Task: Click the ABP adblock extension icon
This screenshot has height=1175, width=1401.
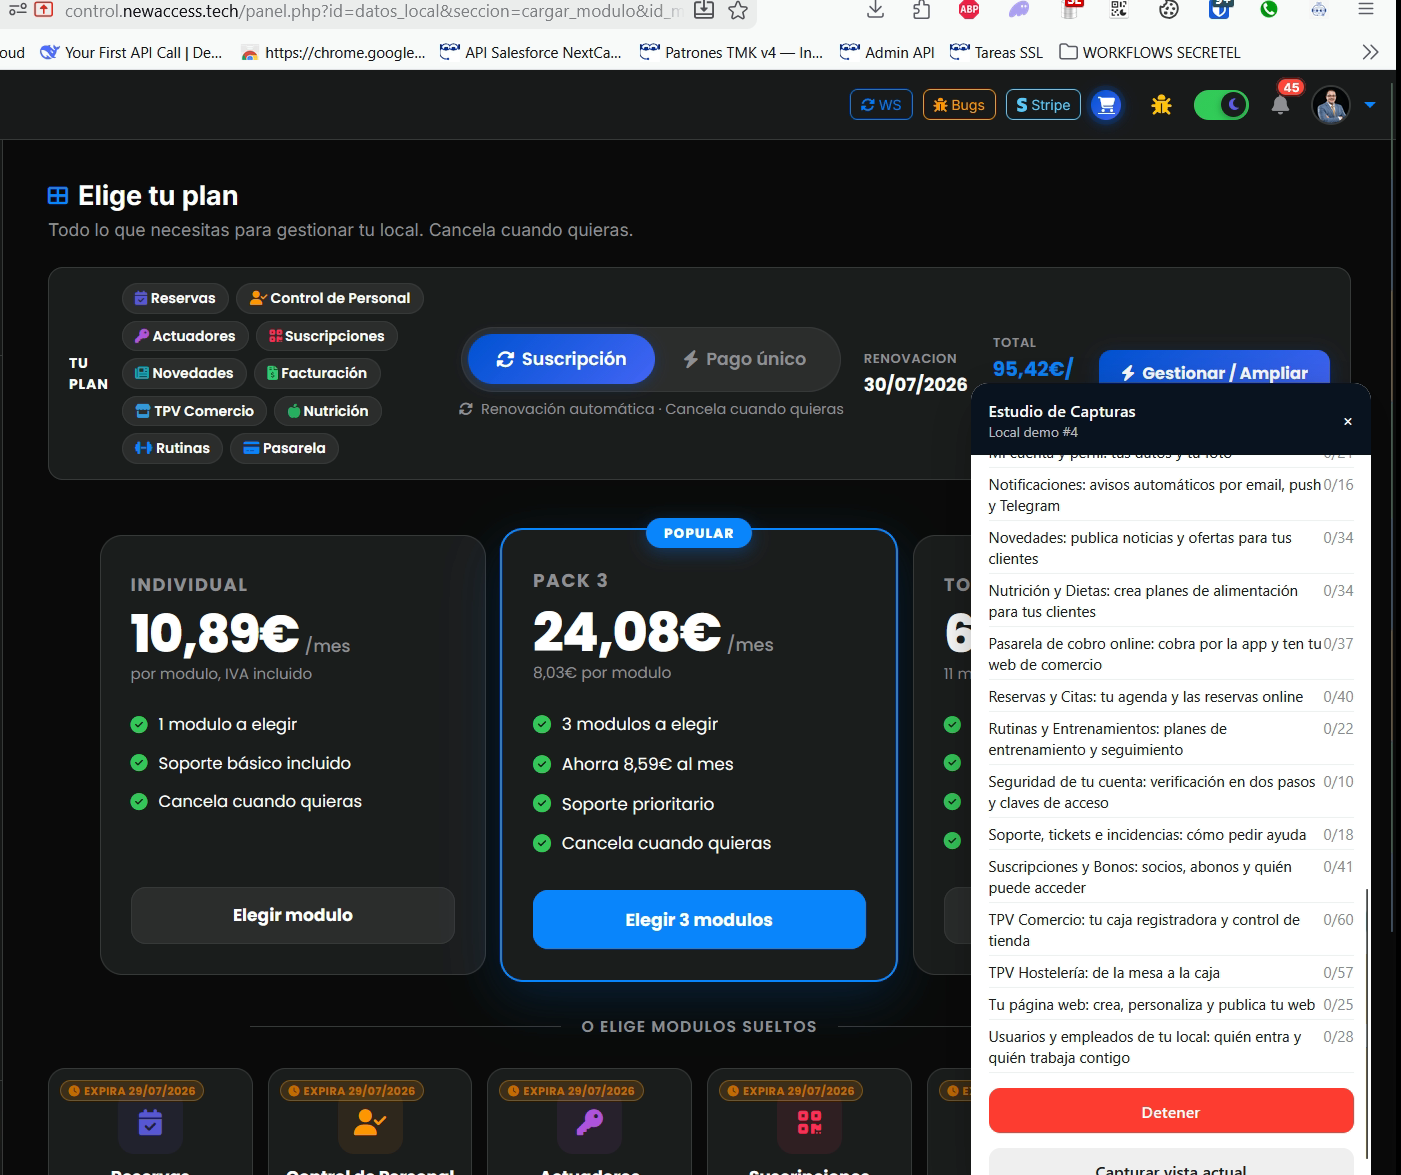Action: coord(969,10)
